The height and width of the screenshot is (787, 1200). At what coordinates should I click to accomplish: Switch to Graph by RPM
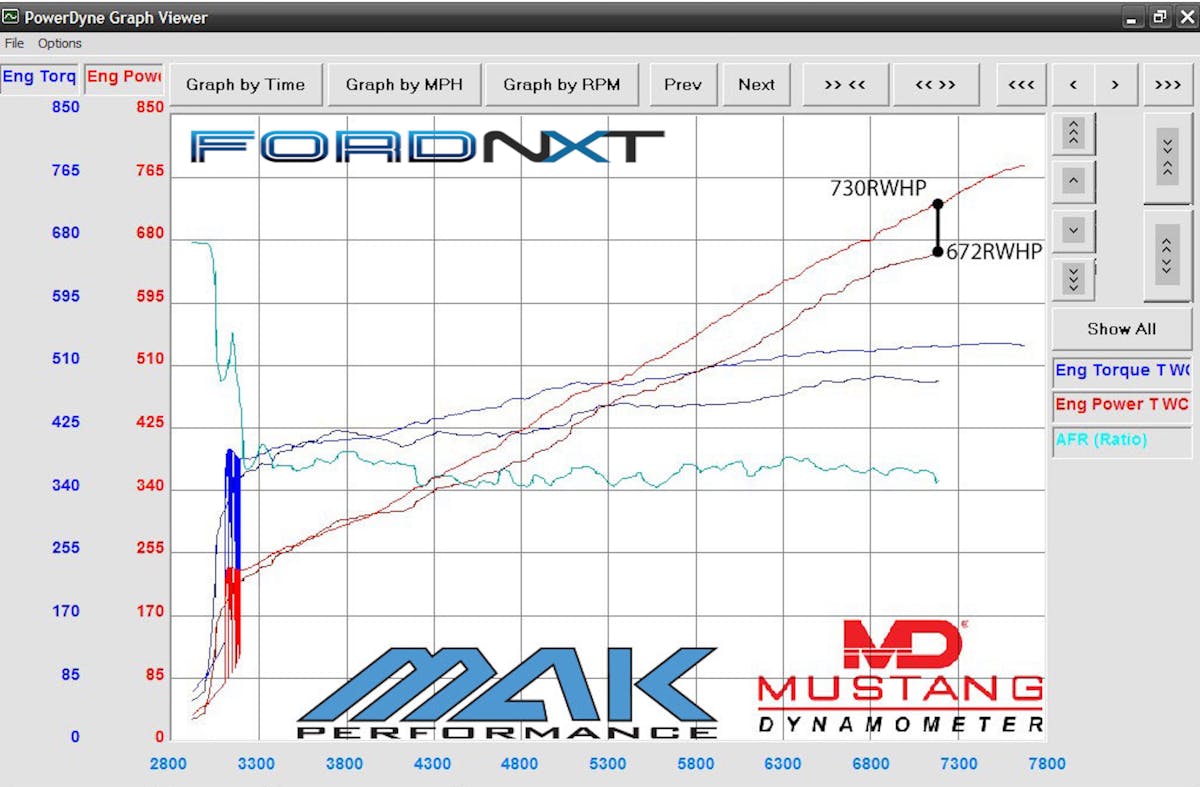[x=561, y=85]
